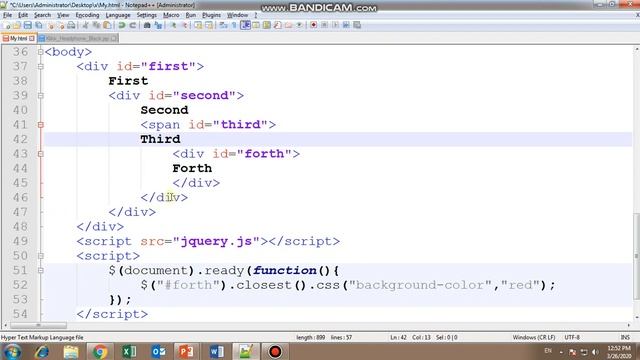640x360 pixels.
Task: Open the Encoding menu
Action: [x=87, y=15]
